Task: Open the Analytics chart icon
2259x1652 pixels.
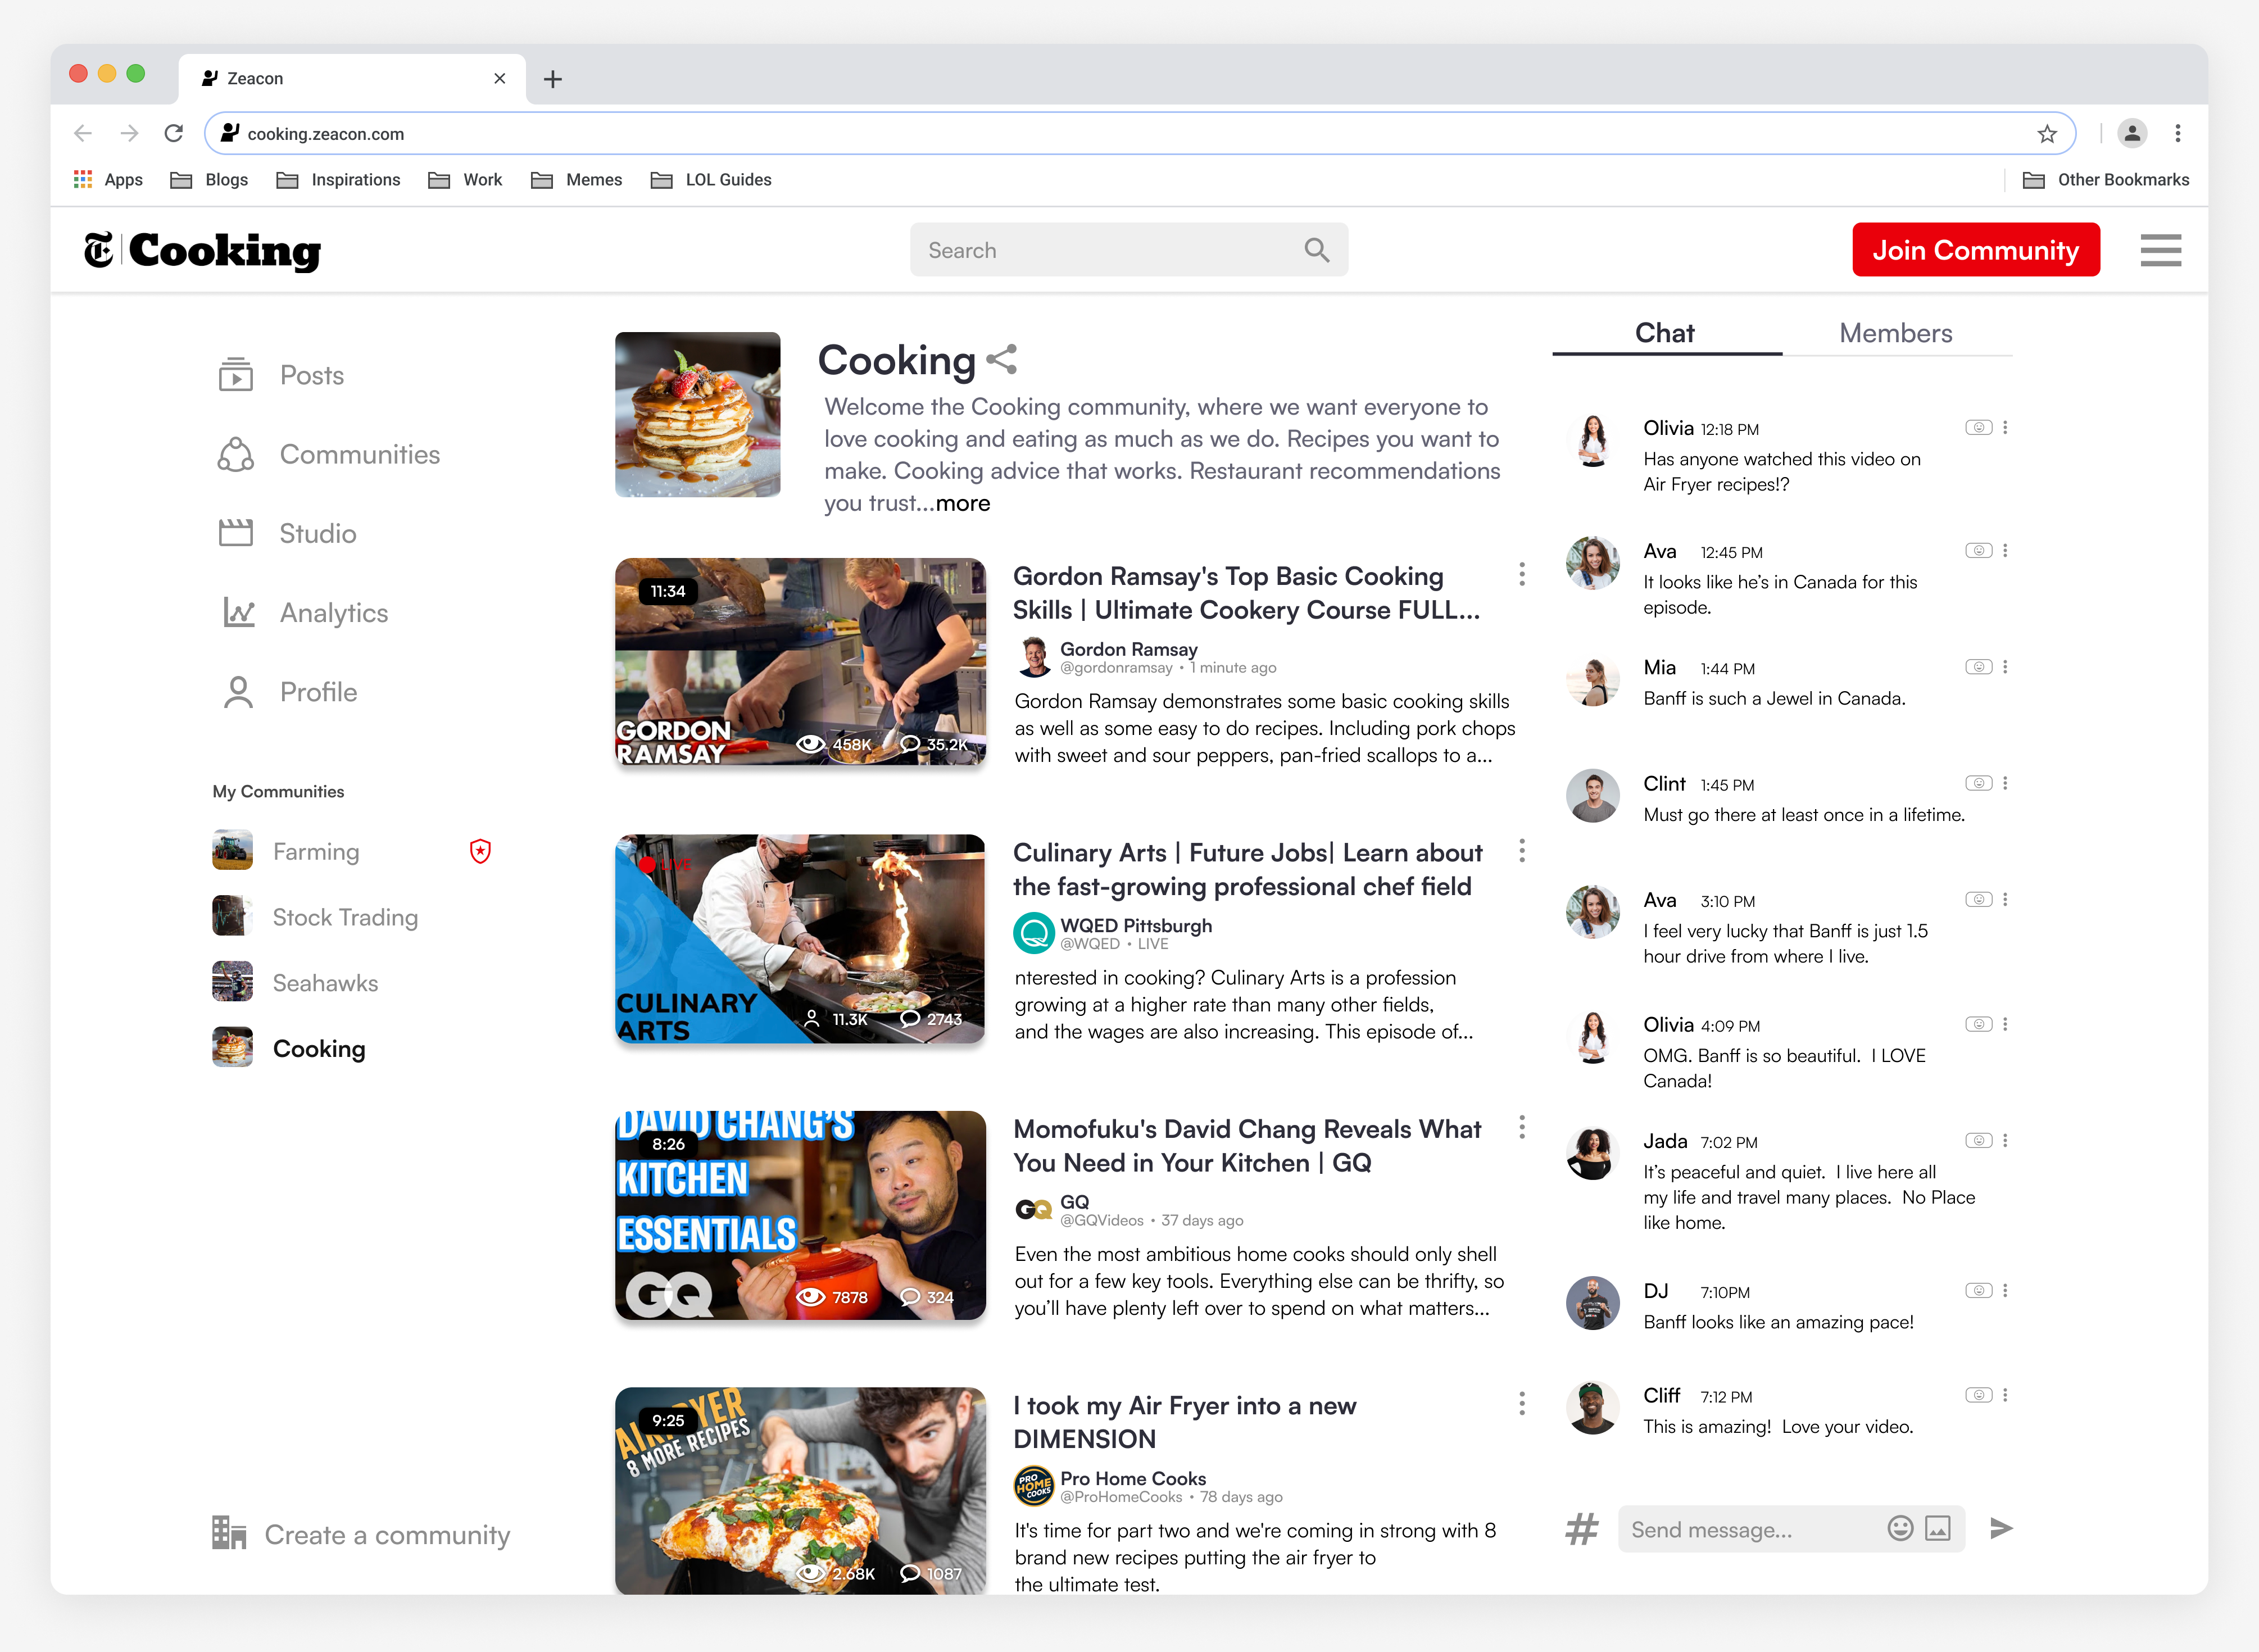Action: [x=239, y=612]
